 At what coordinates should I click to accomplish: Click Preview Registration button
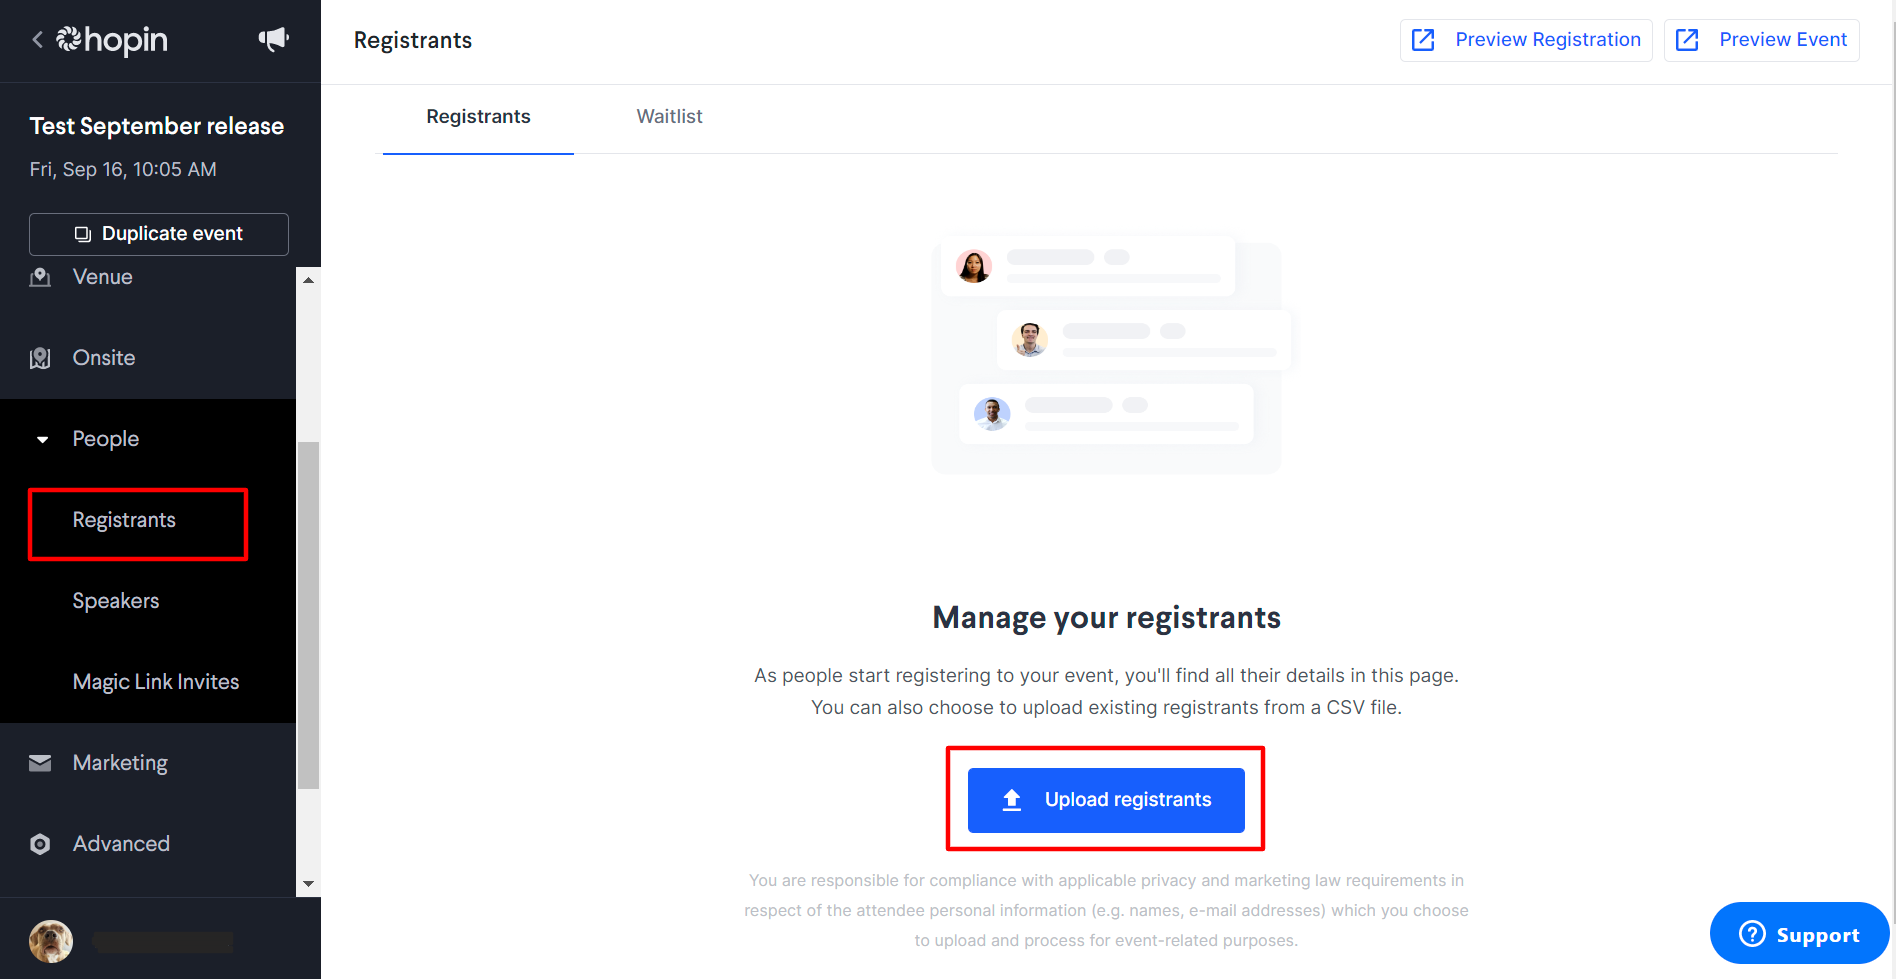click(x=1526, y=40)
